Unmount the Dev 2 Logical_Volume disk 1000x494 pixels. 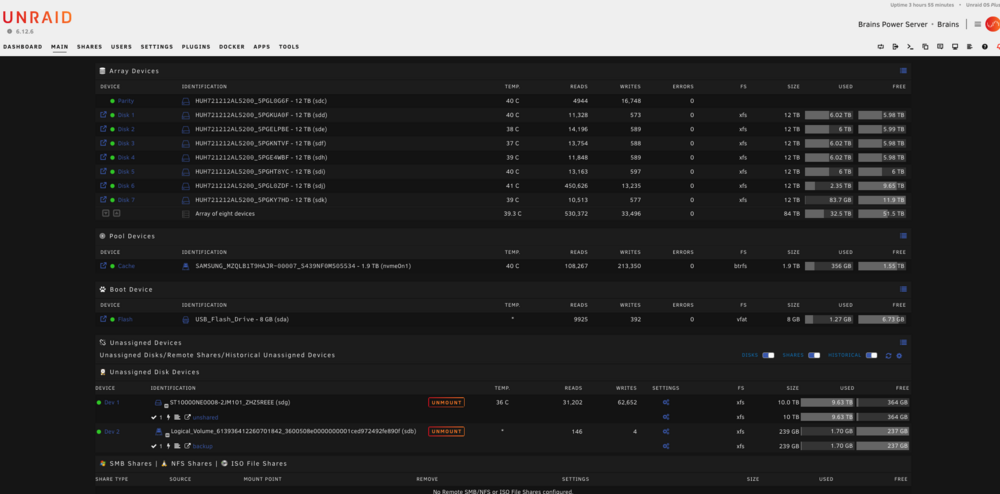pos(446,432)
